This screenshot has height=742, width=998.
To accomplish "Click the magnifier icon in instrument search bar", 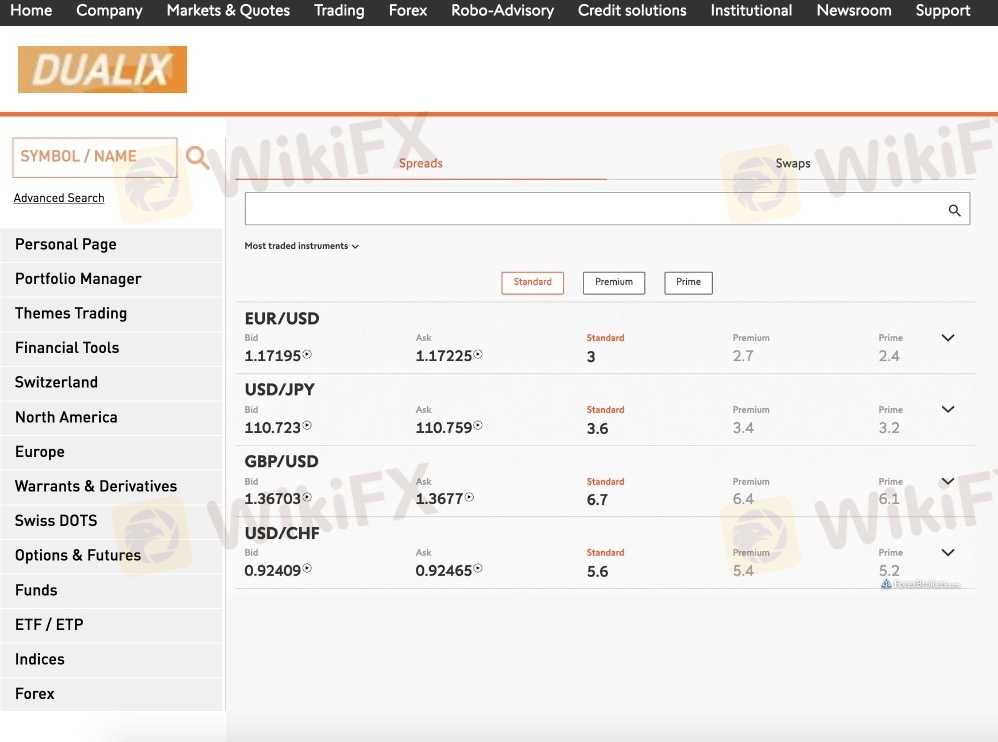I will pyautogui.click(x=954, y=210).
